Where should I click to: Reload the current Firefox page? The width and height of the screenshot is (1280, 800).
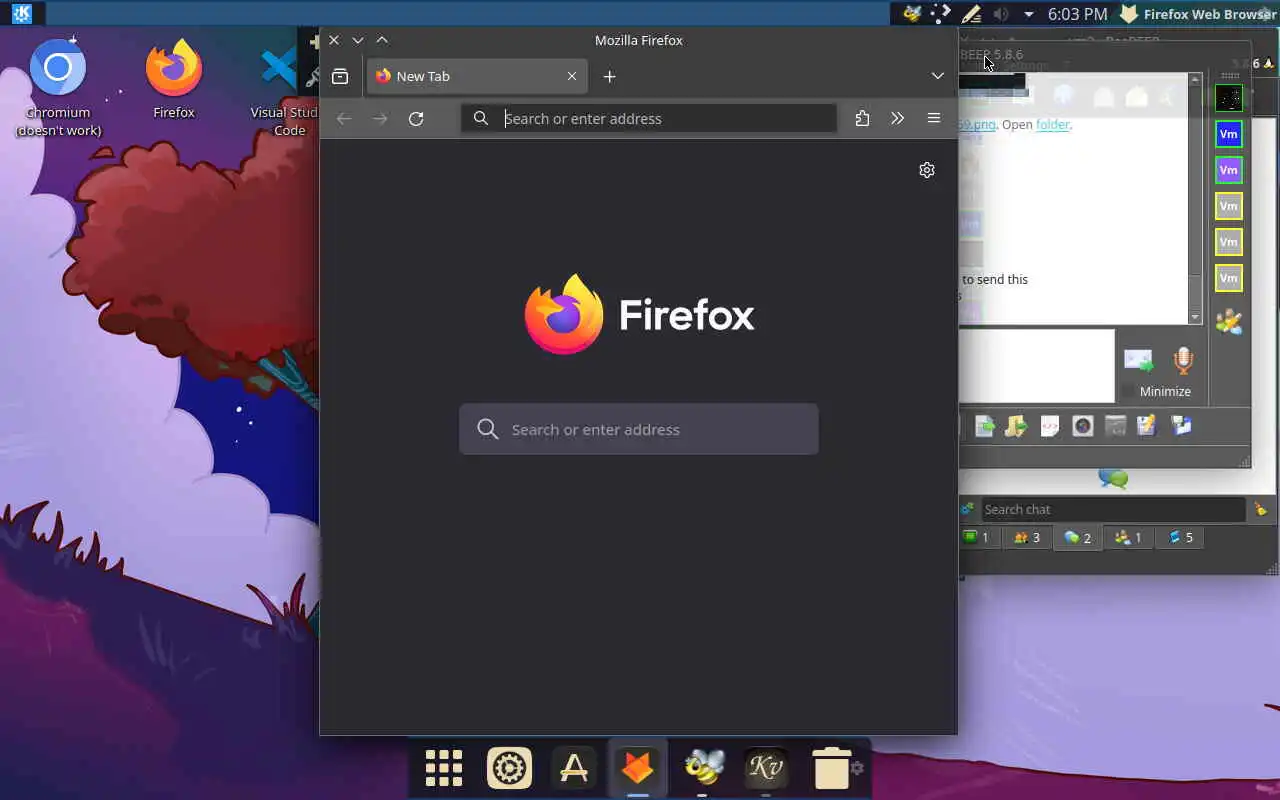[416, 118]
